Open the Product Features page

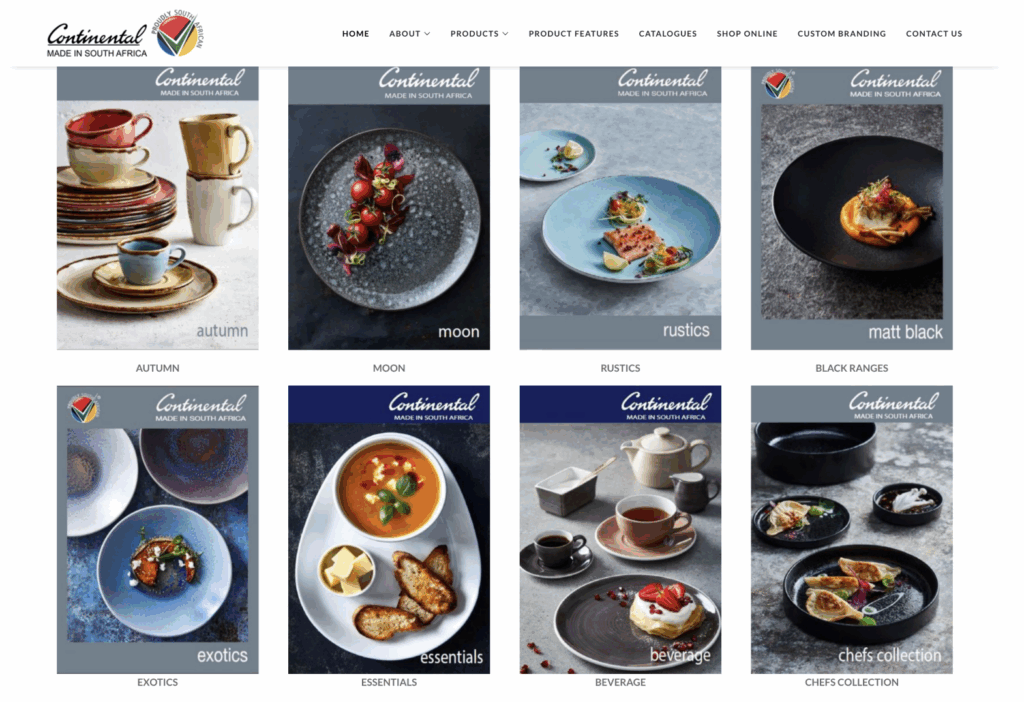tap(573, 34)
